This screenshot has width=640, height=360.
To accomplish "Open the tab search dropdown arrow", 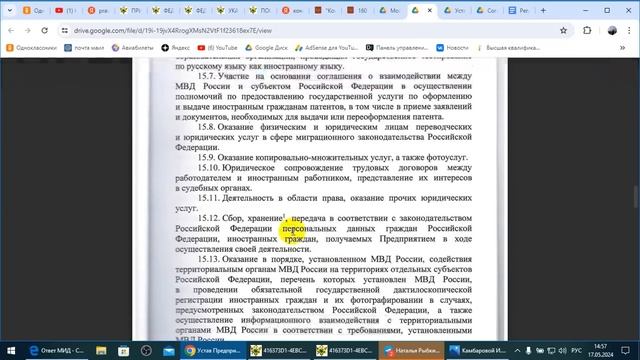I will click(x=10, y=11).
